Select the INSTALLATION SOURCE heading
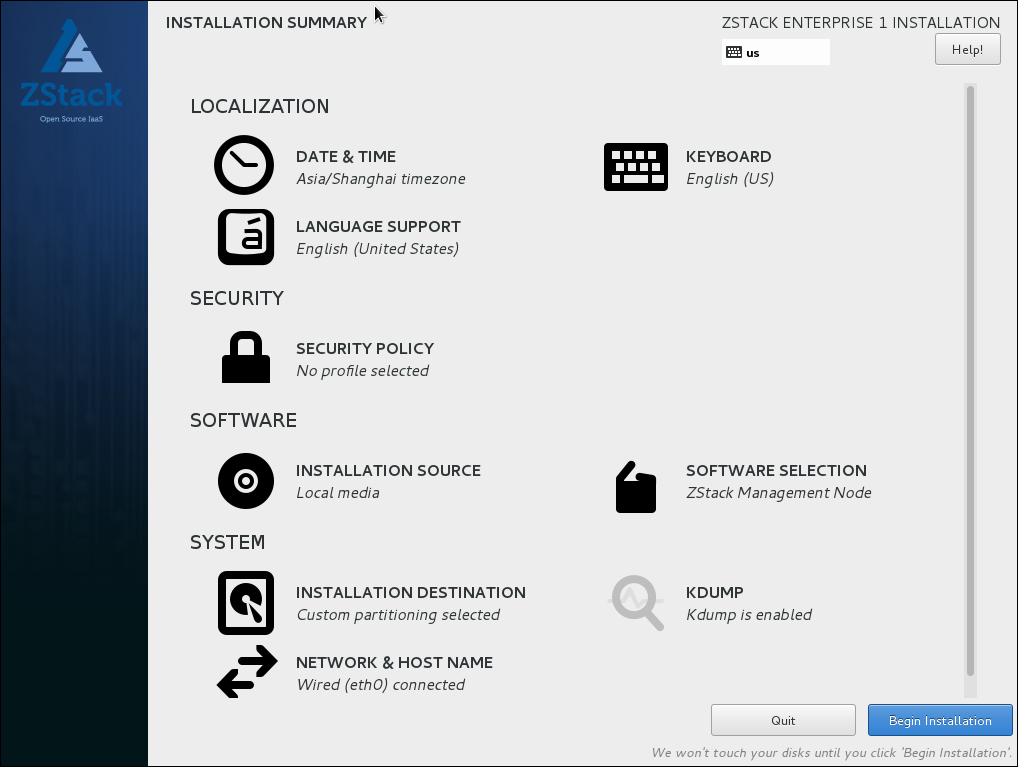Viewport: 1018px width, 767px height. pos(388,471)
